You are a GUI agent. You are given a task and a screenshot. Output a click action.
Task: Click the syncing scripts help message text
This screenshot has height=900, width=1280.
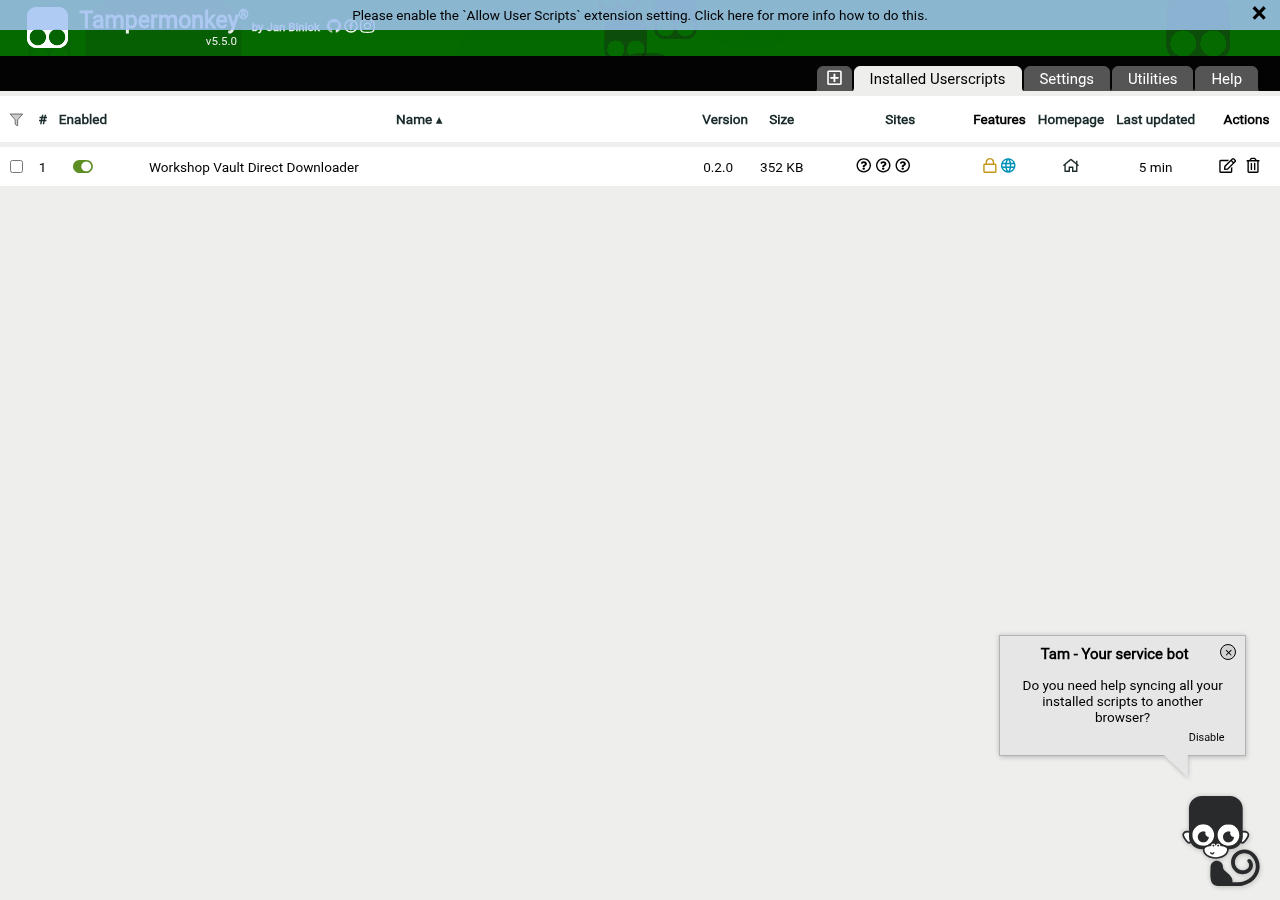pos(1122,702)
